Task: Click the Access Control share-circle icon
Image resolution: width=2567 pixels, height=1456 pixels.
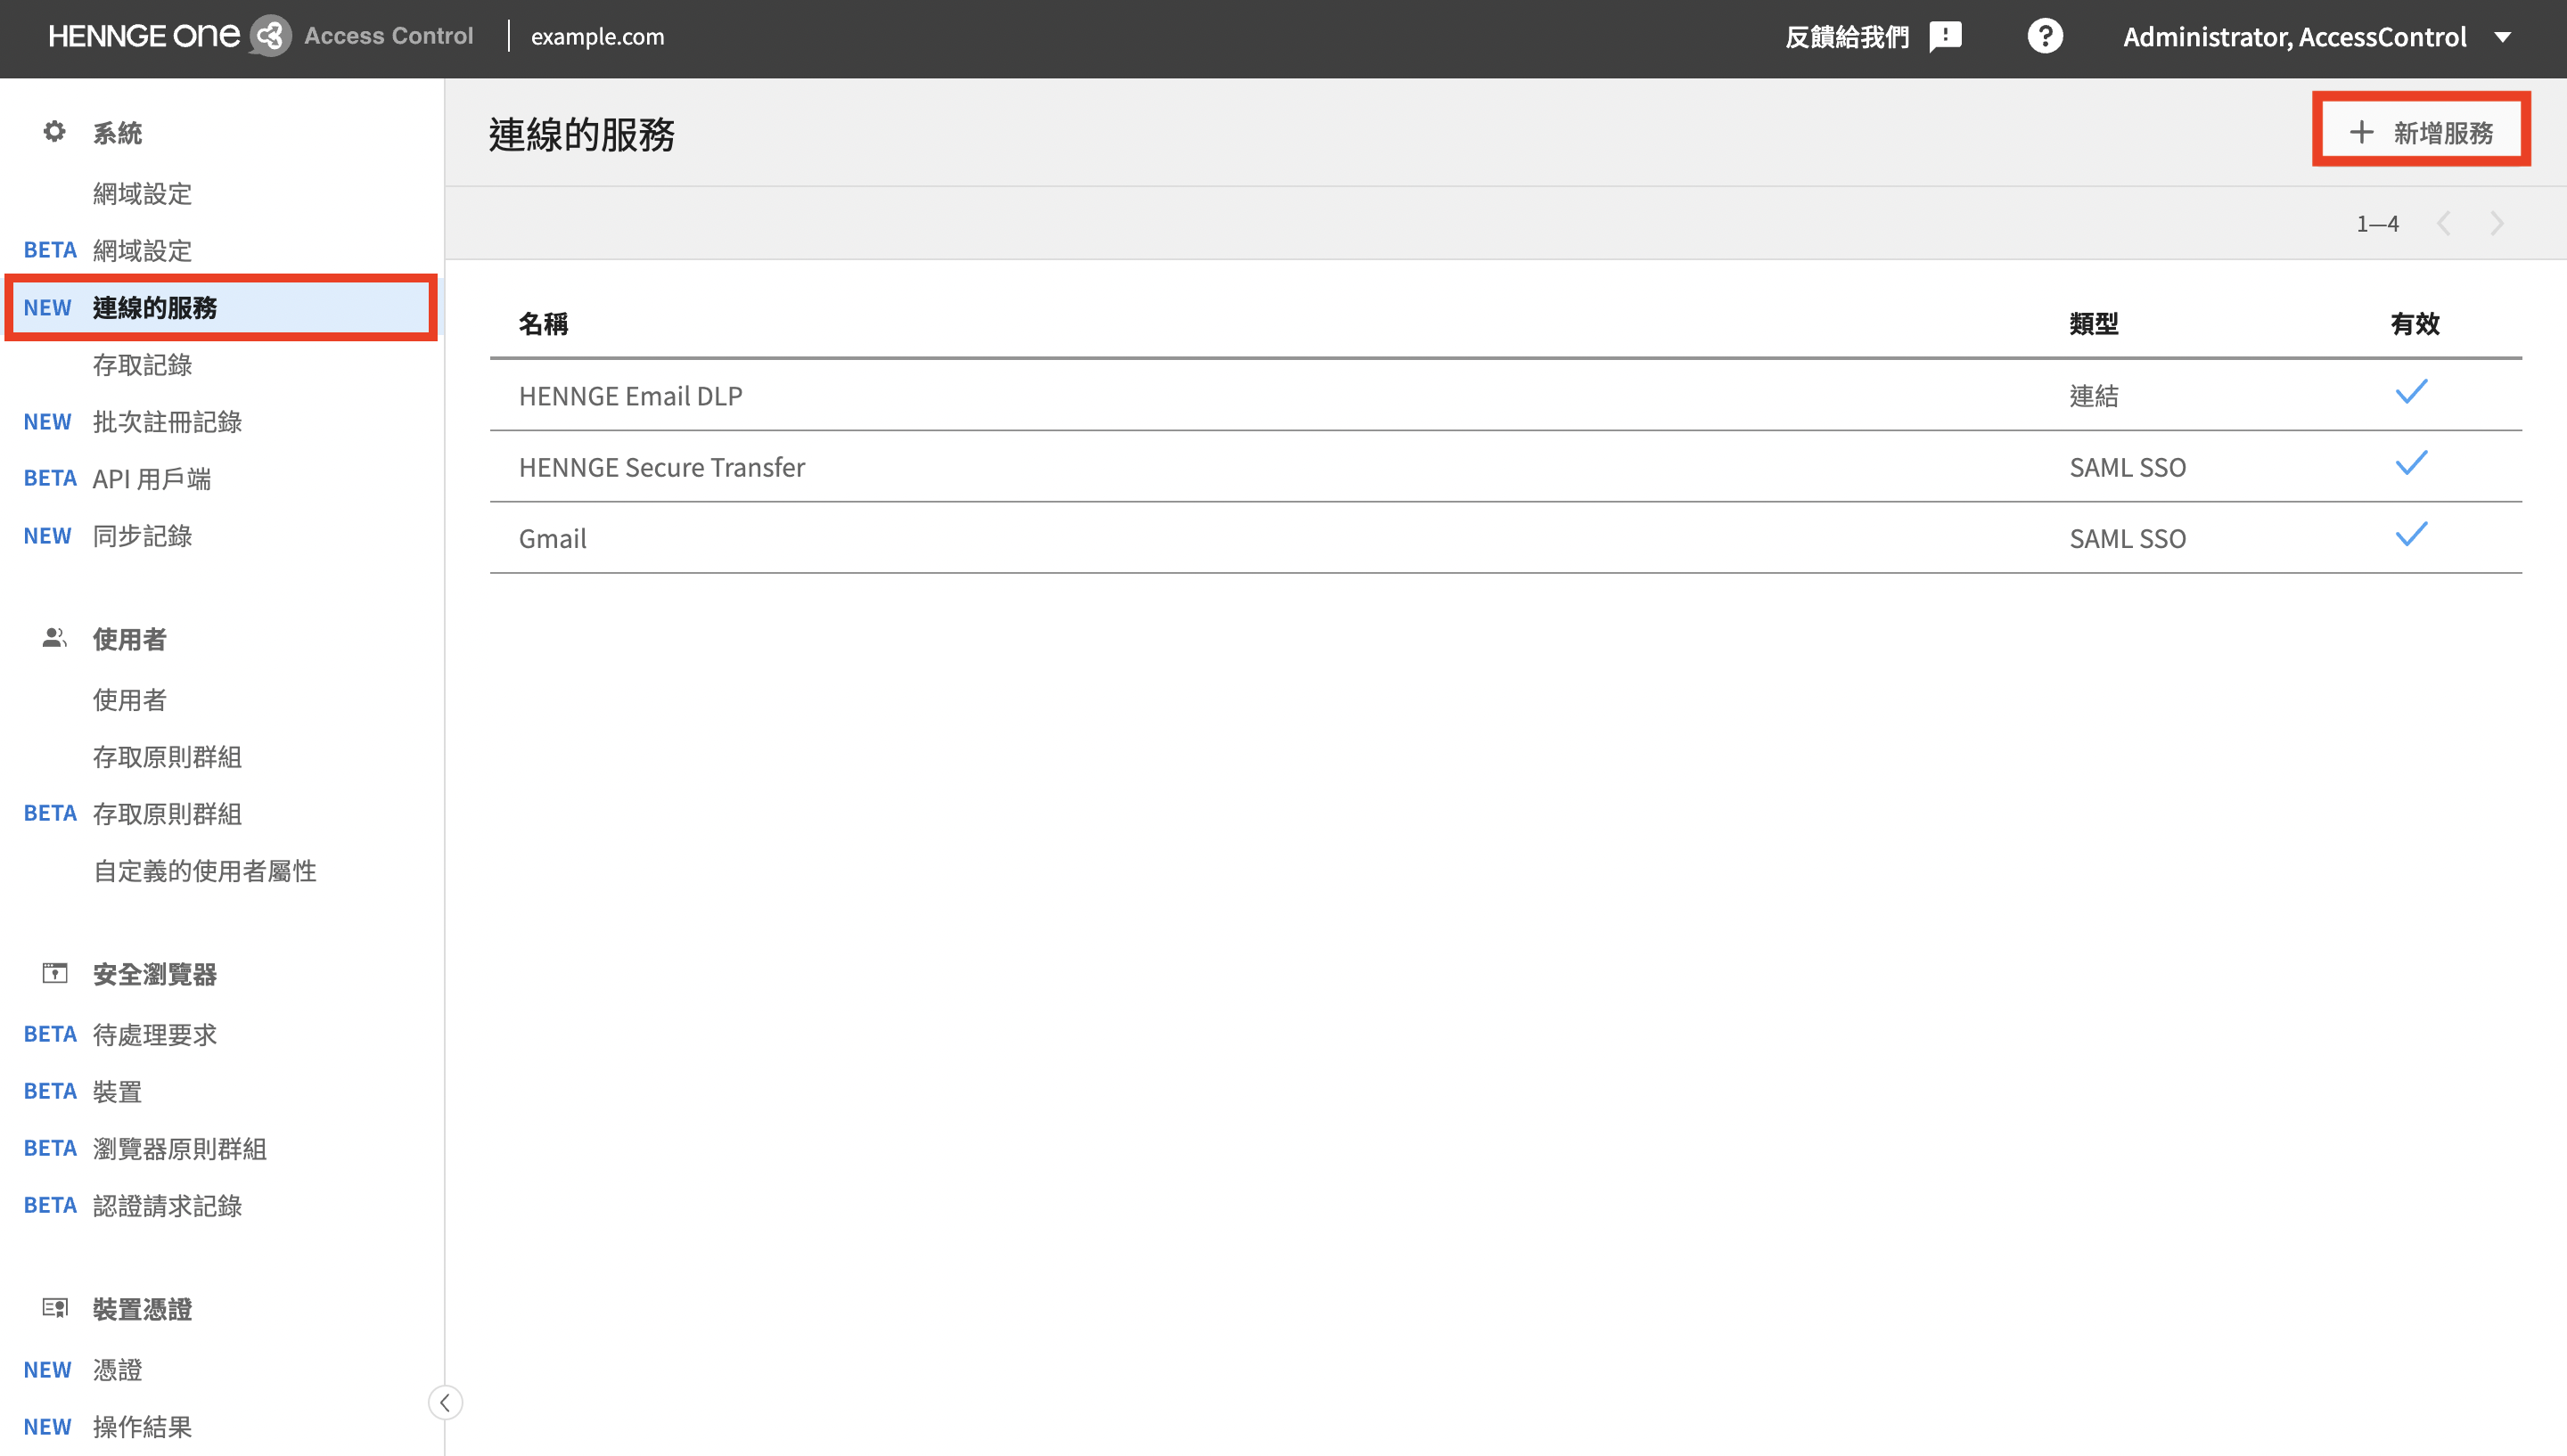Action: tap(270, 36)
